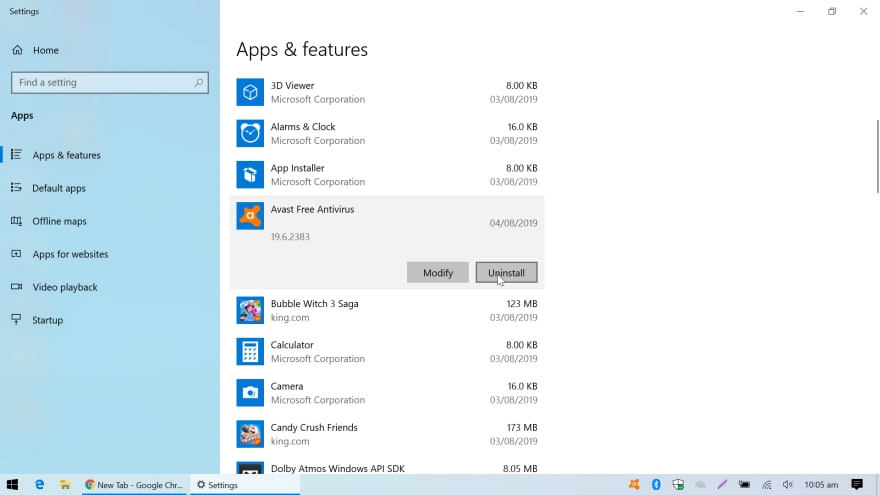Open the Wi-Fi network tray icon

pos(766,484)
